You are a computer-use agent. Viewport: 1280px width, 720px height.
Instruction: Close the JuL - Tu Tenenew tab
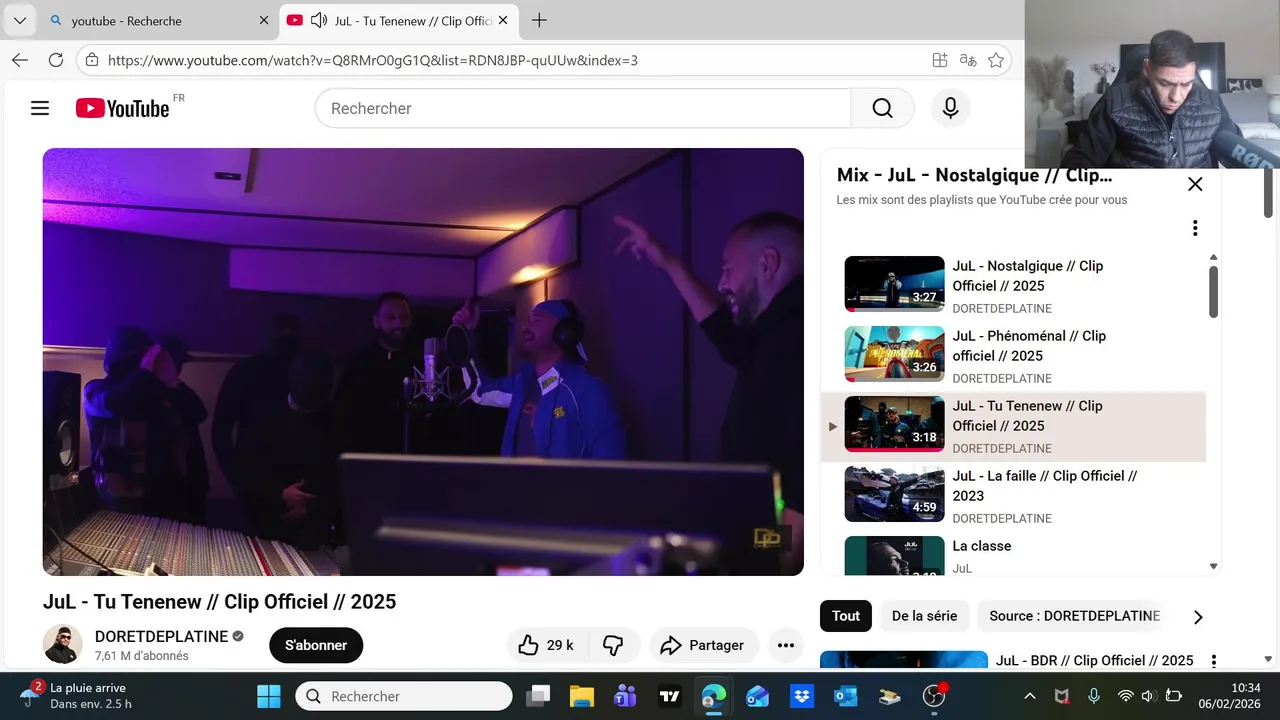click(502, 20)
